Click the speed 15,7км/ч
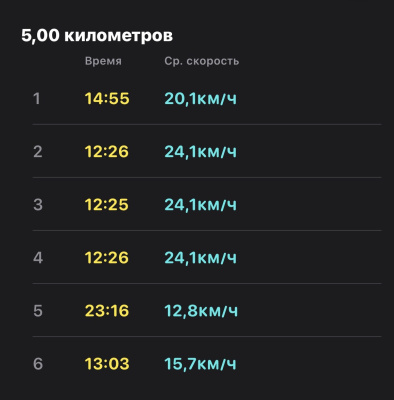 [200, 364]
